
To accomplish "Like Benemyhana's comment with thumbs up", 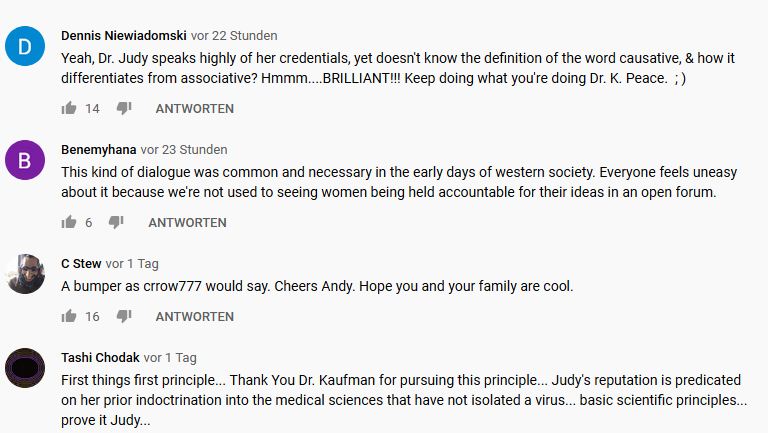I will click(x=69, y=222).
